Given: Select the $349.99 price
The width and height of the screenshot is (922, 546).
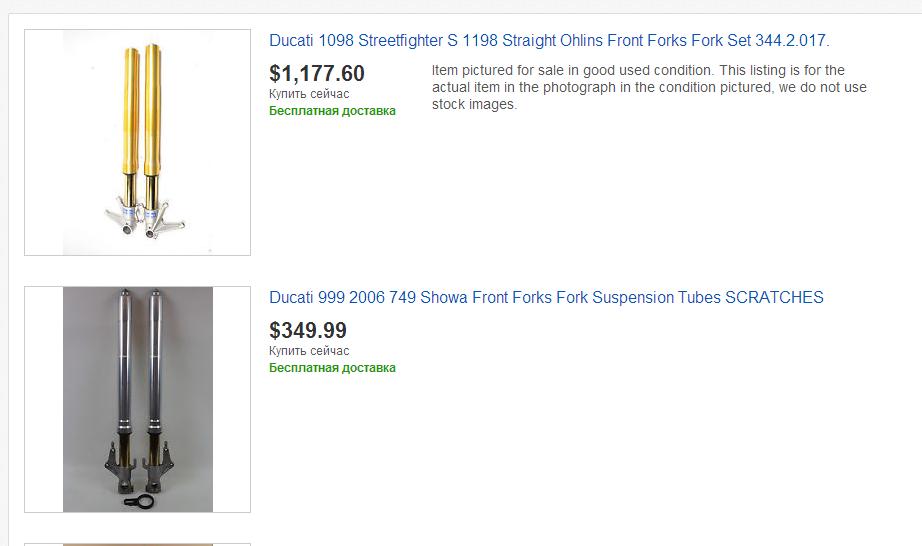Looking at the screenshot, I should click(308, 330).
